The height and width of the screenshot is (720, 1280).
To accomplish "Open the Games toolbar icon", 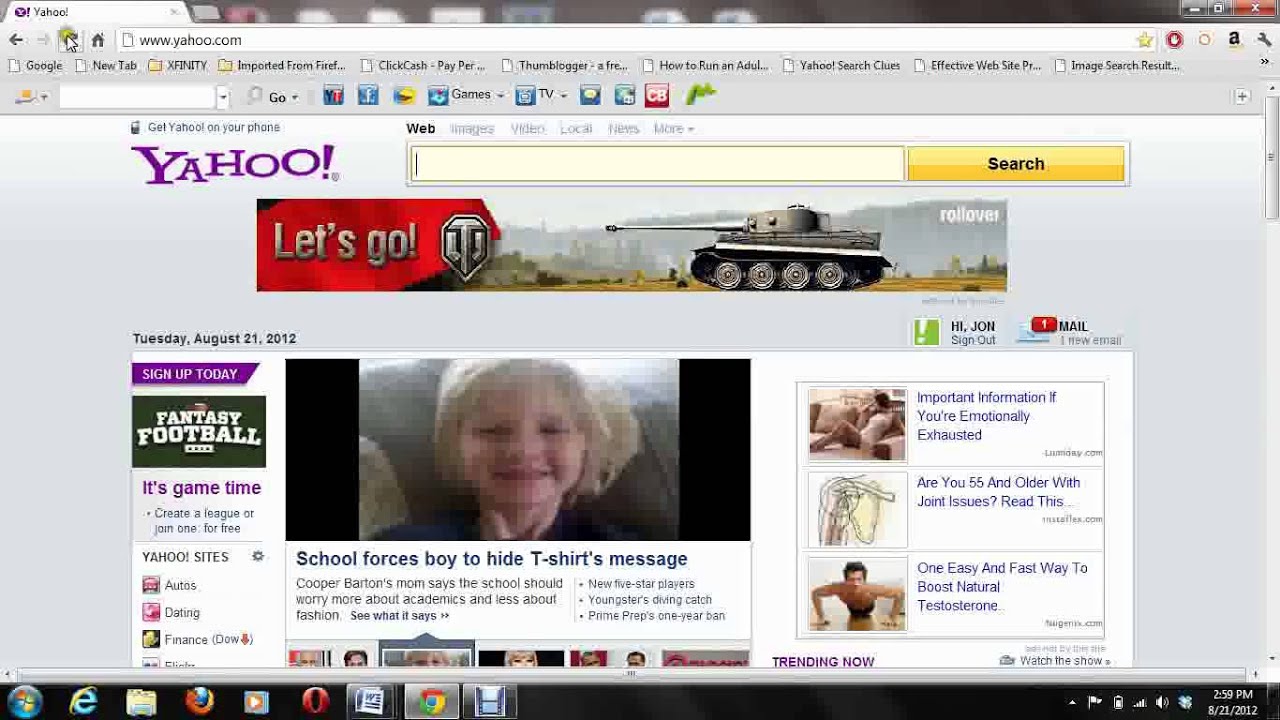I will [x=437, y=96].
